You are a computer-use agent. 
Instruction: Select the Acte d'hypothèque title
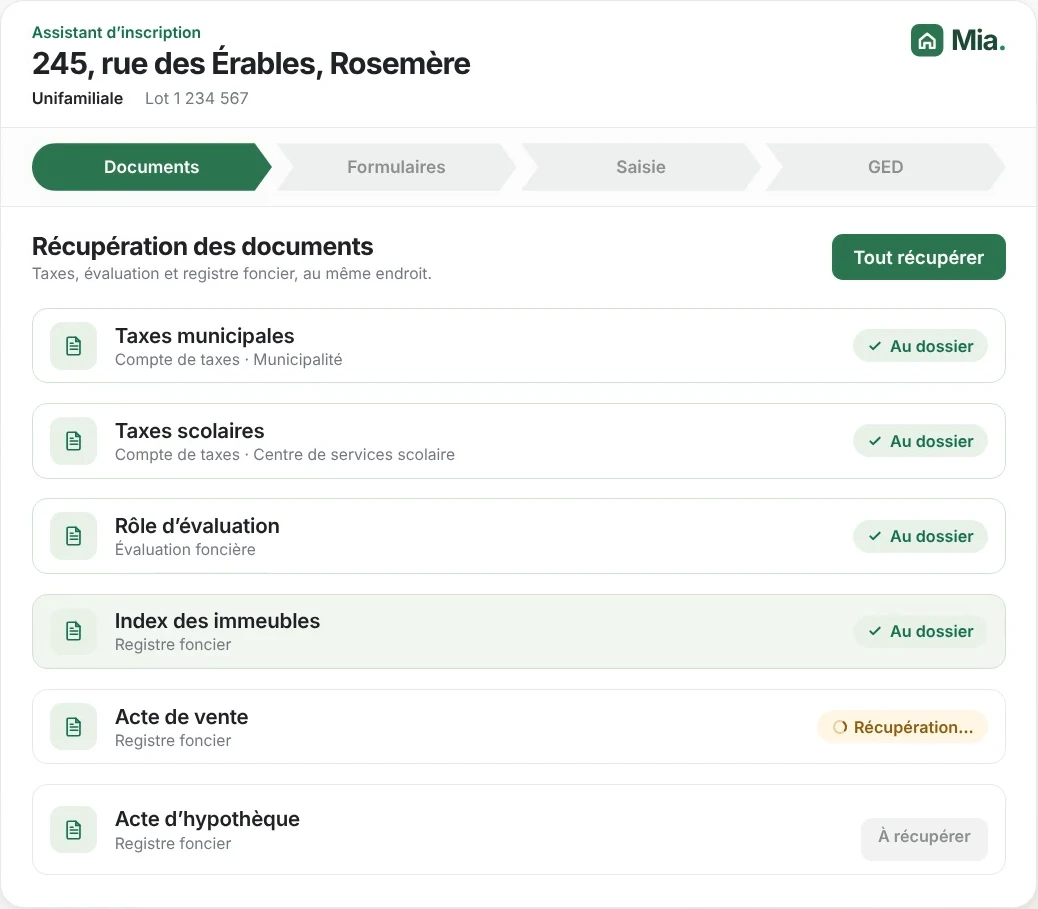coord(207,820)
